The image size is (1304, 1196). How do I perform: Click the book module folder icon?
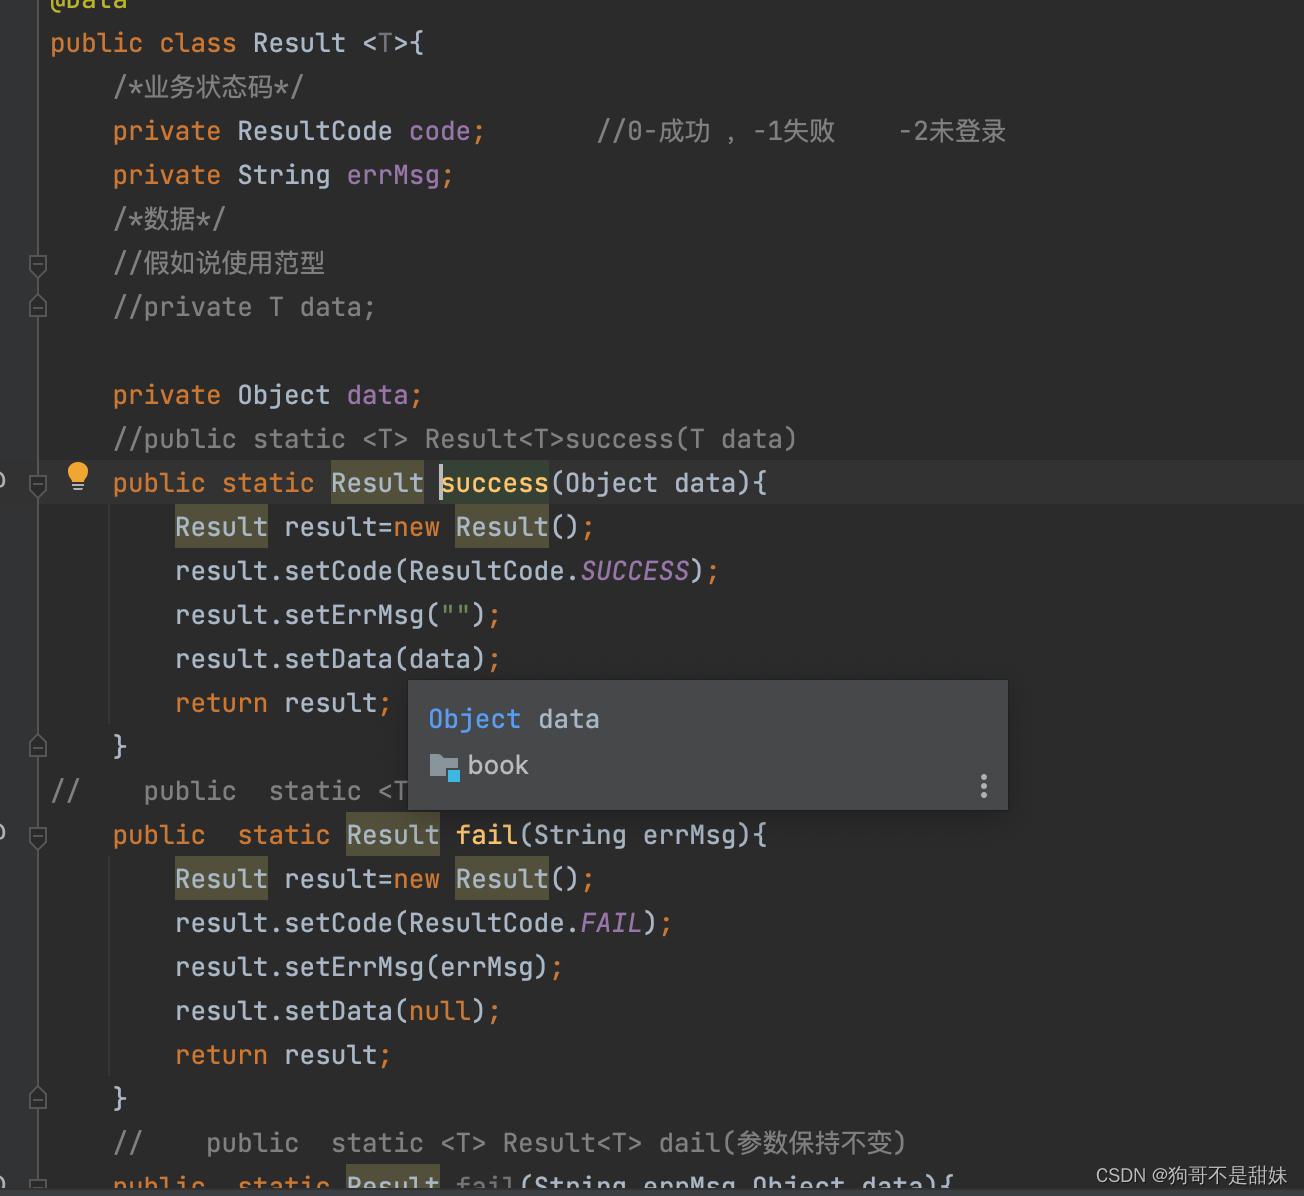(x=444, y=767)
